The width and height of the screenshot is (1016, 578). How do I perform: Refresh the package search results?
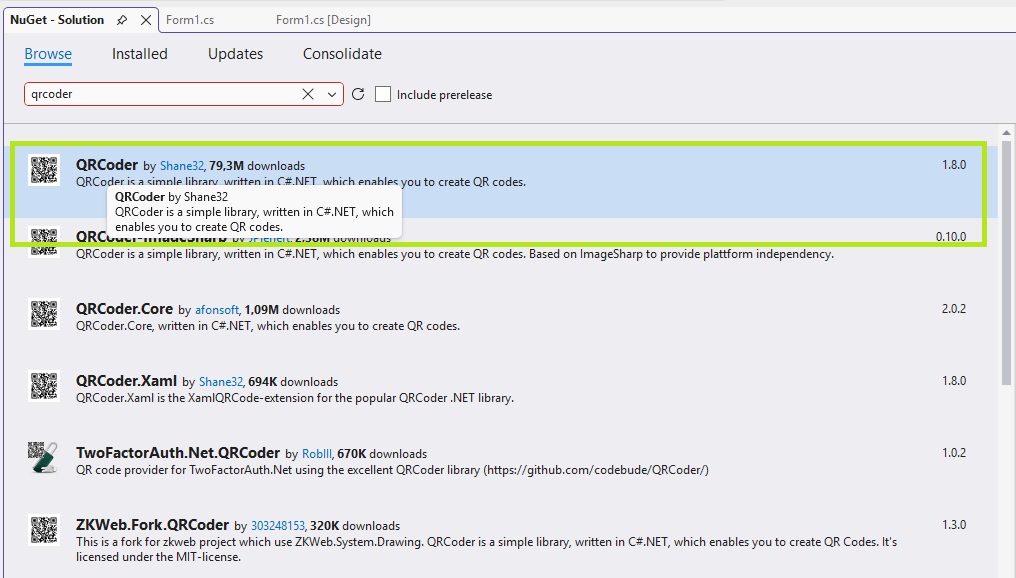358,95
